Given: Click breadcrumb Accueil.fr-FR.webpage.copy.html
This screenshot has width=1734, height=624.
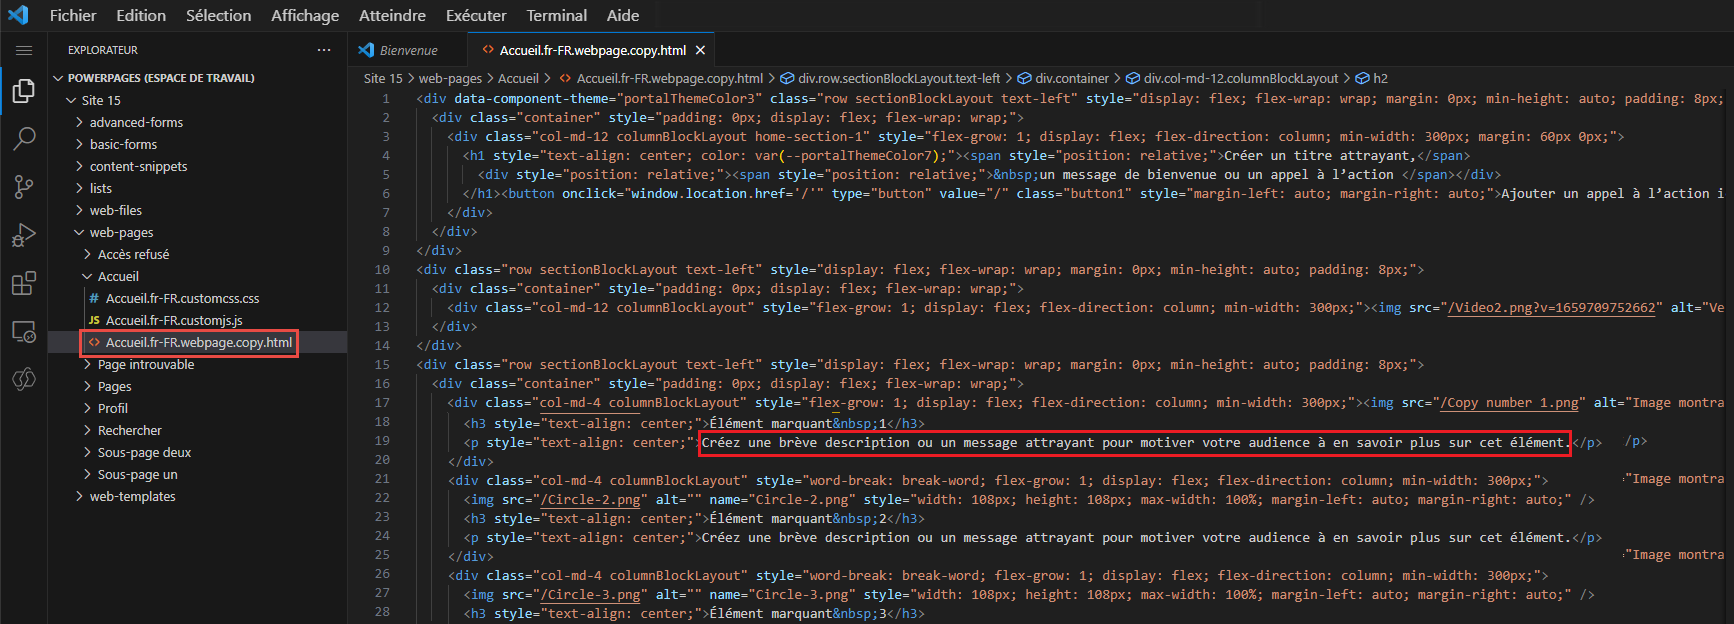Looking at the screenshot, I should tap(669, 78).
